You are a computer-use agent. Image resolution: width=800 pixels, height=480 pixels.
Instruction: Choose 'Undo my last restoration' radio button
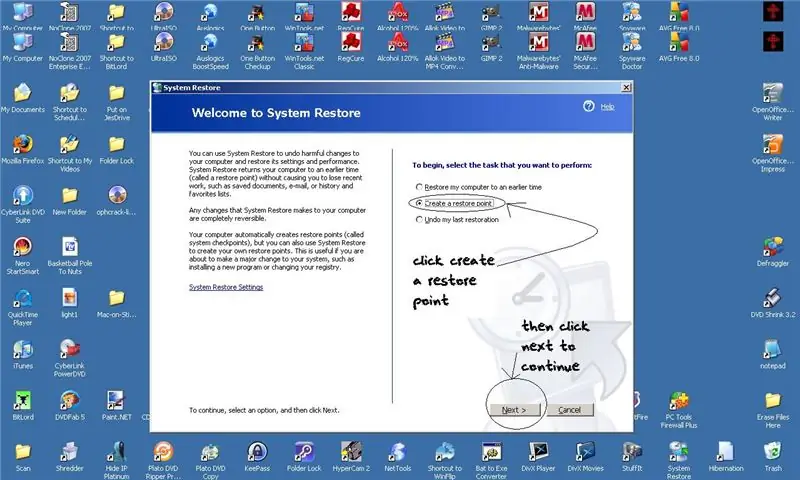419,219
